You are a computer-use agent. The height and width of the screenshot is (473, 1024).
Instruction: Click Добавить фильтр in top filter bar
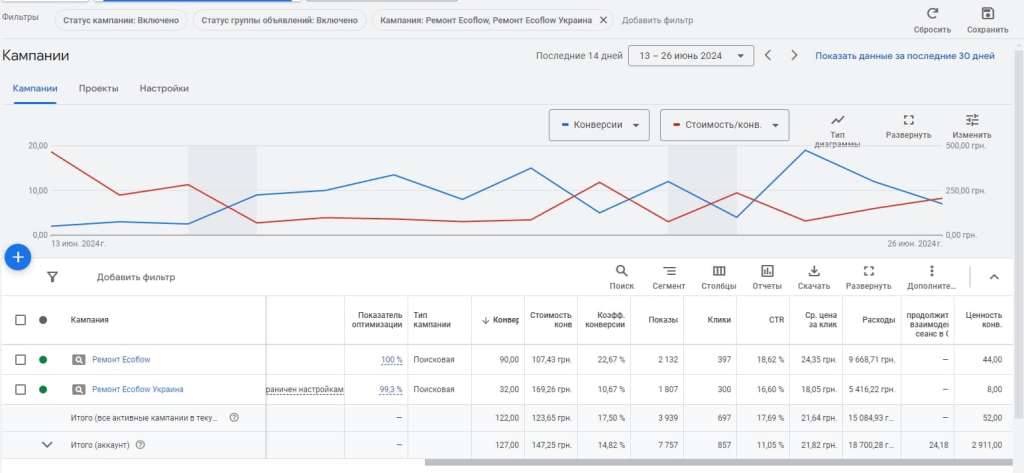658,20
